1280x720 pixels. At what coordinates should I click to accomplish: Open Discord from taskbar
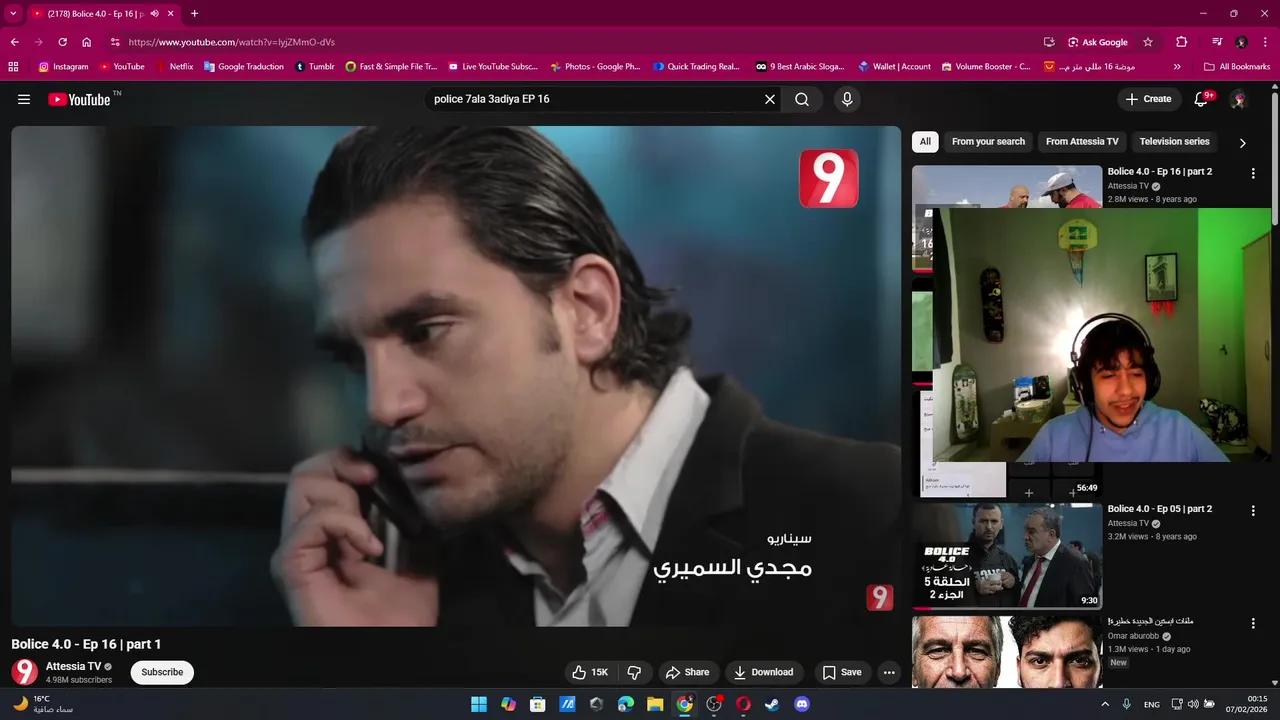[x=801, y=704]
